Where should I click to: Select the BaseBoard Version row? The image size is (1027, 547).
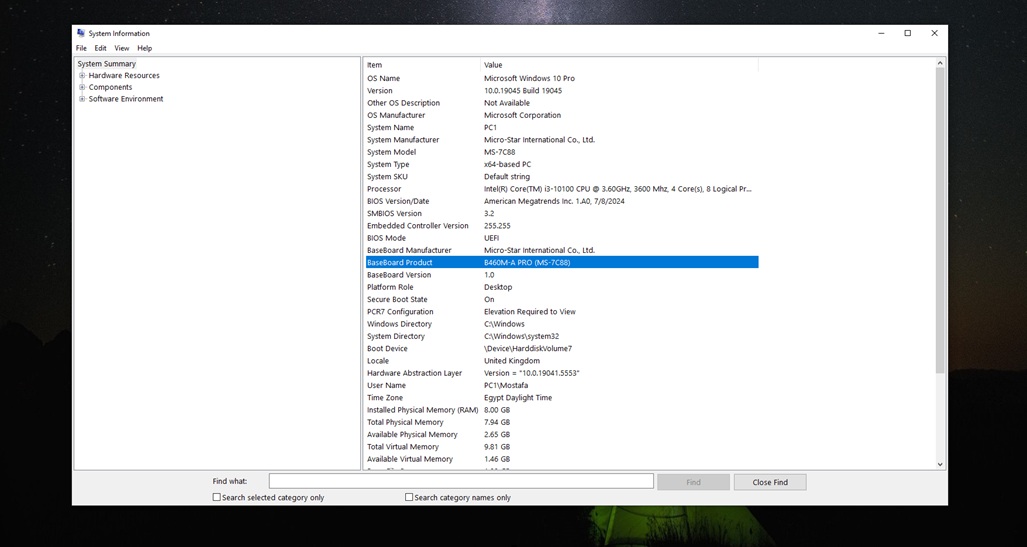562,275
